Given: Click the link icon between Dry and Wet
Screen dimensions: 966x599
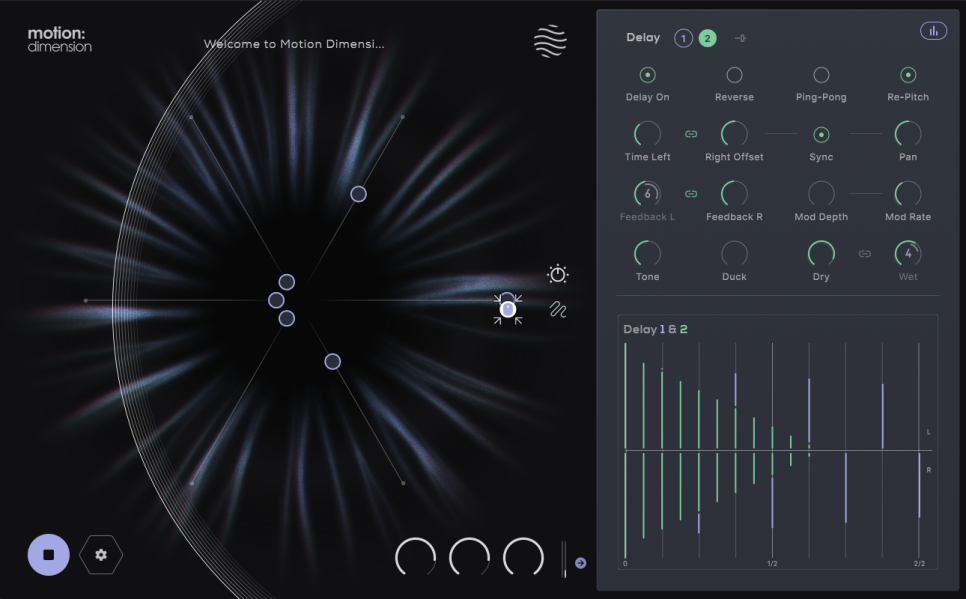Looking at the screenshot, I should pos(864,253).
